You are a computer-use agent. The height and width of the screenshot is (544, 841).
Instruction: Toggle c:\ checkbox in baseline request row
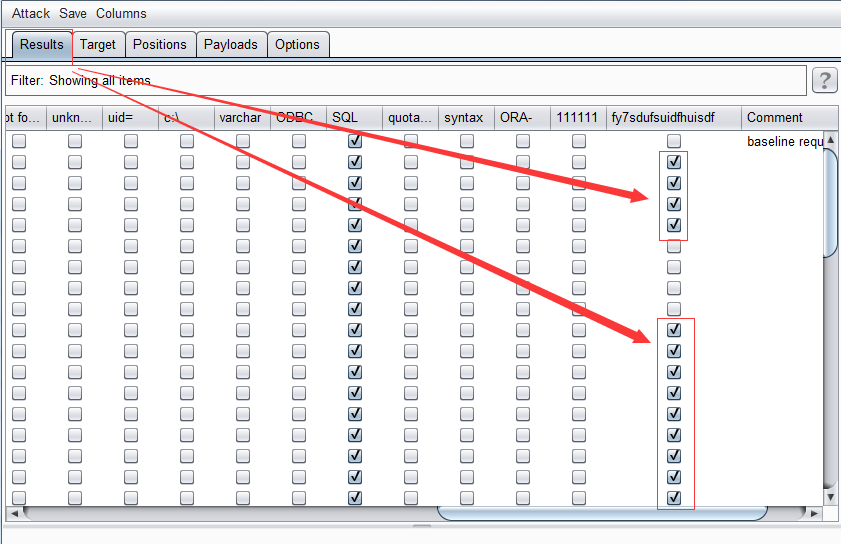187,141
